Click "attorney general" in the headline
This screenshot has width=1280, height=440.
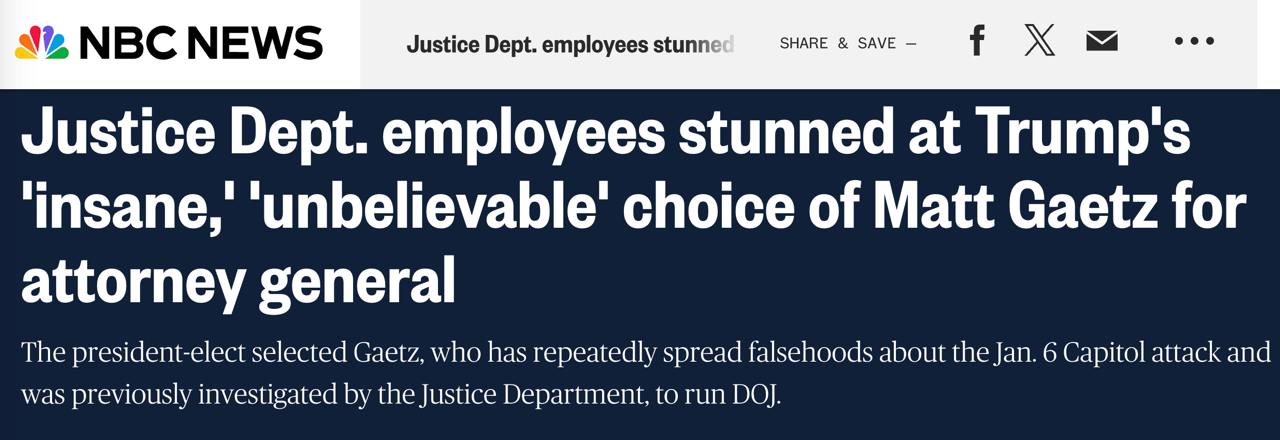coord(238,279)
